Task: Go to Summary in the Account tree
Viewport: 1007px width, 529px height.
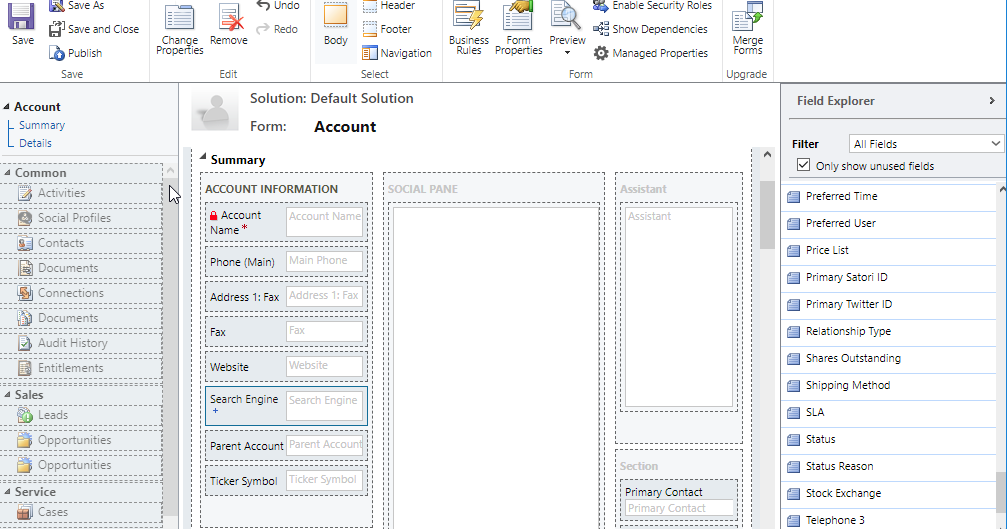Action: (x=42, y=125)
